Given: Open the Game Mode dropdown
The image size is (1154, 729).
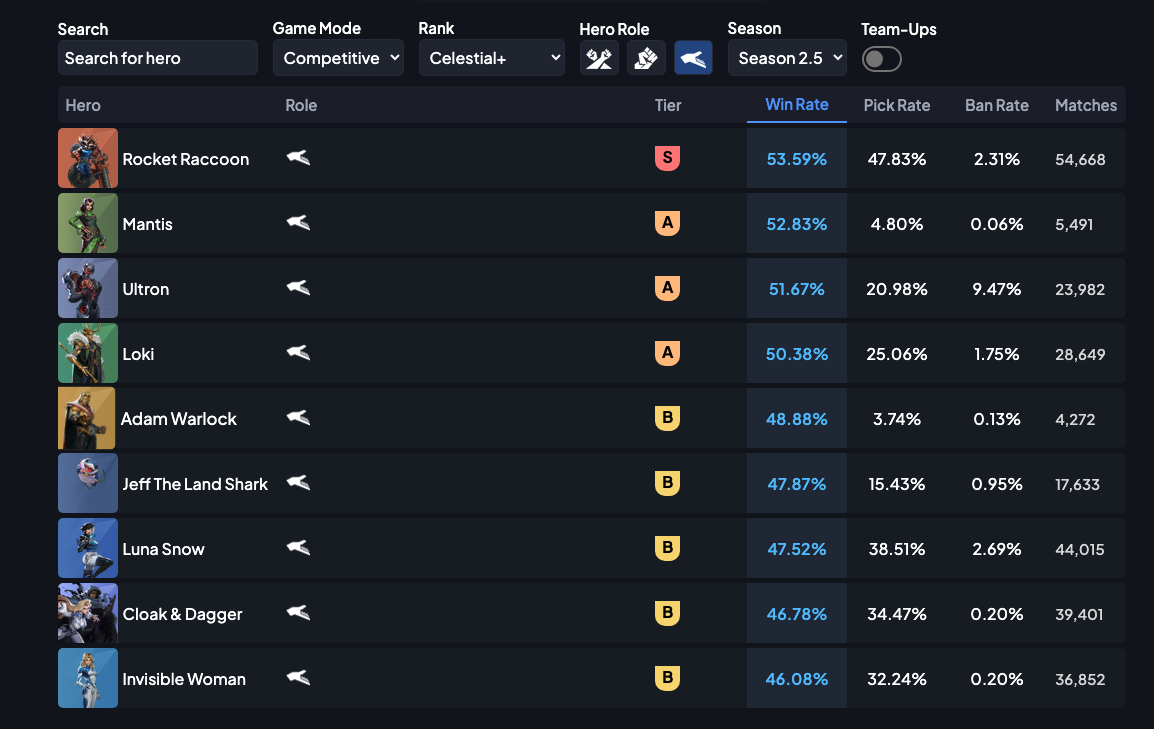Looking at the screenshot, I should [339, 58].
